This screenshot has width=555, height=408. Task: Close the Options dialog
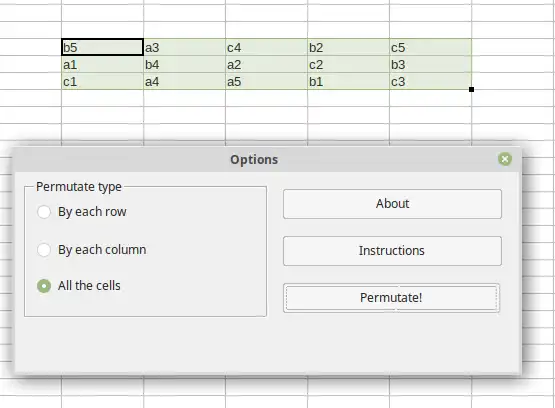click(x=505, y=159)
